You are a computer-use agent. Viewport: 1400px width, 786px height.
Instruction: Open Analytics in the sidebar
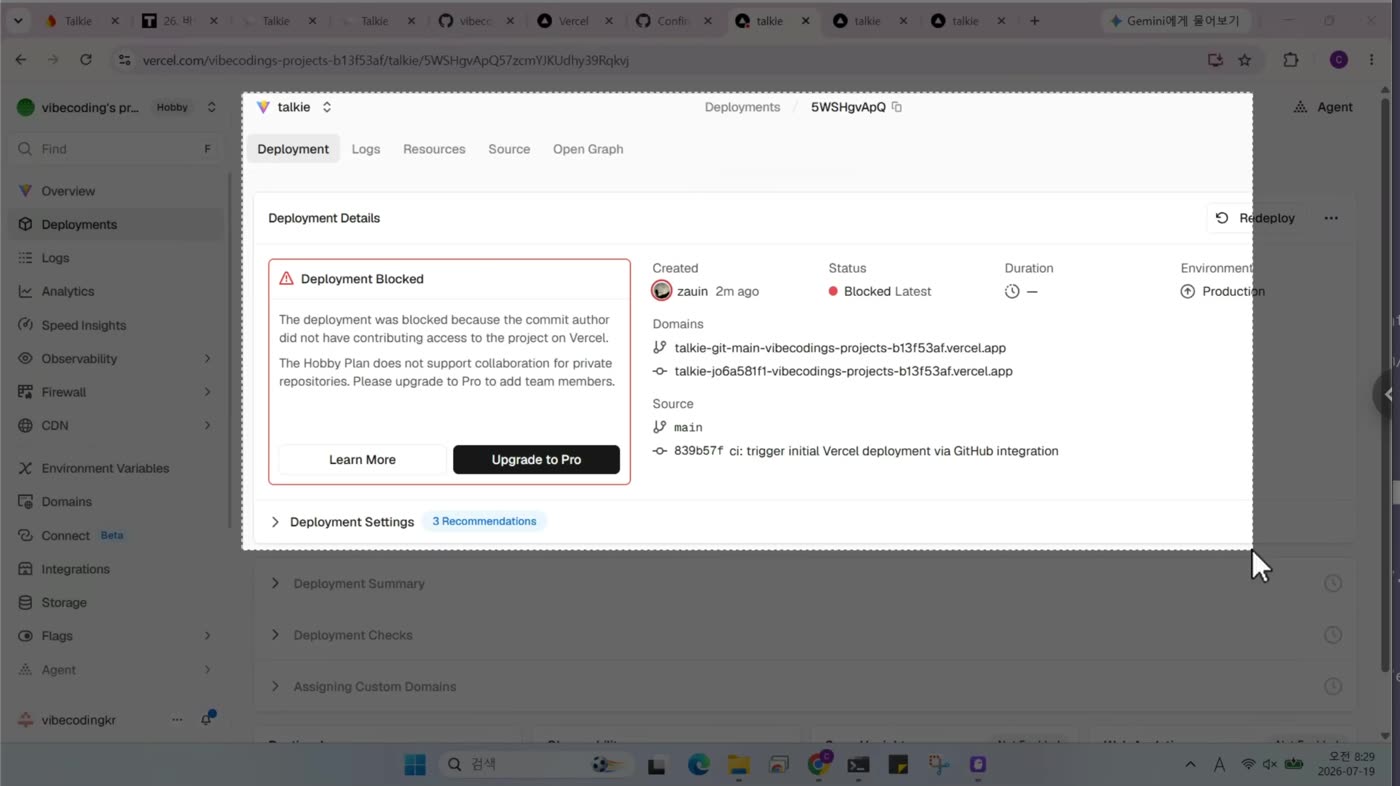(x=67, y=291)
